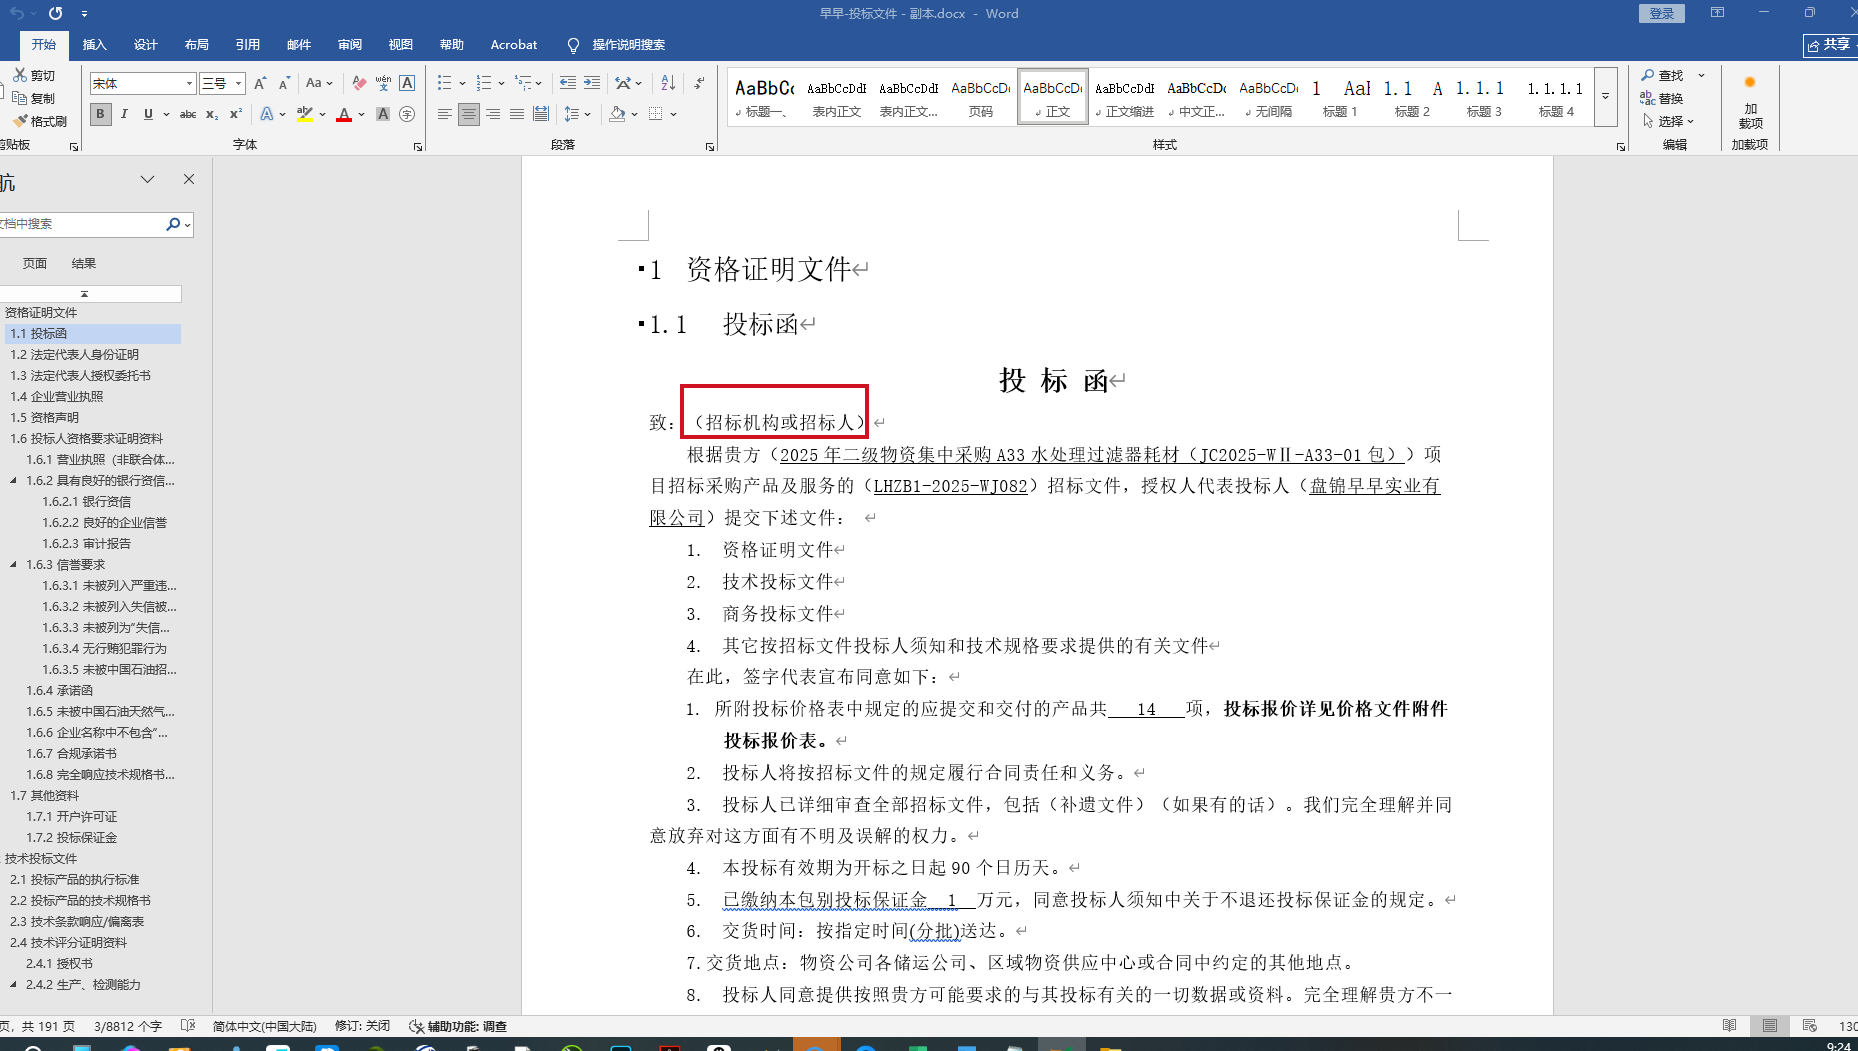Viewport: 1858px width, 1051px height.
Task: Switch to the 审阅 (Review) ribbon tab
Action: pyautogui.click(x=350, y=45)
